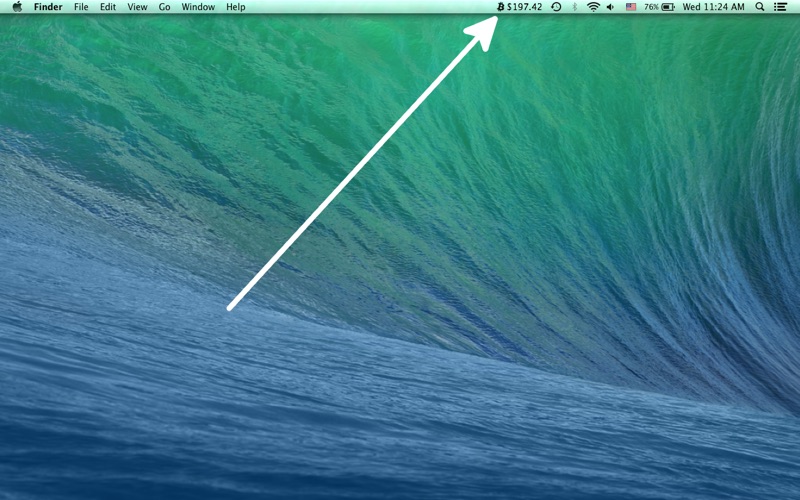The width and height of the screenshot is (800, 500).
Task: Open the Finder application menu
Action: click(48, 7)
